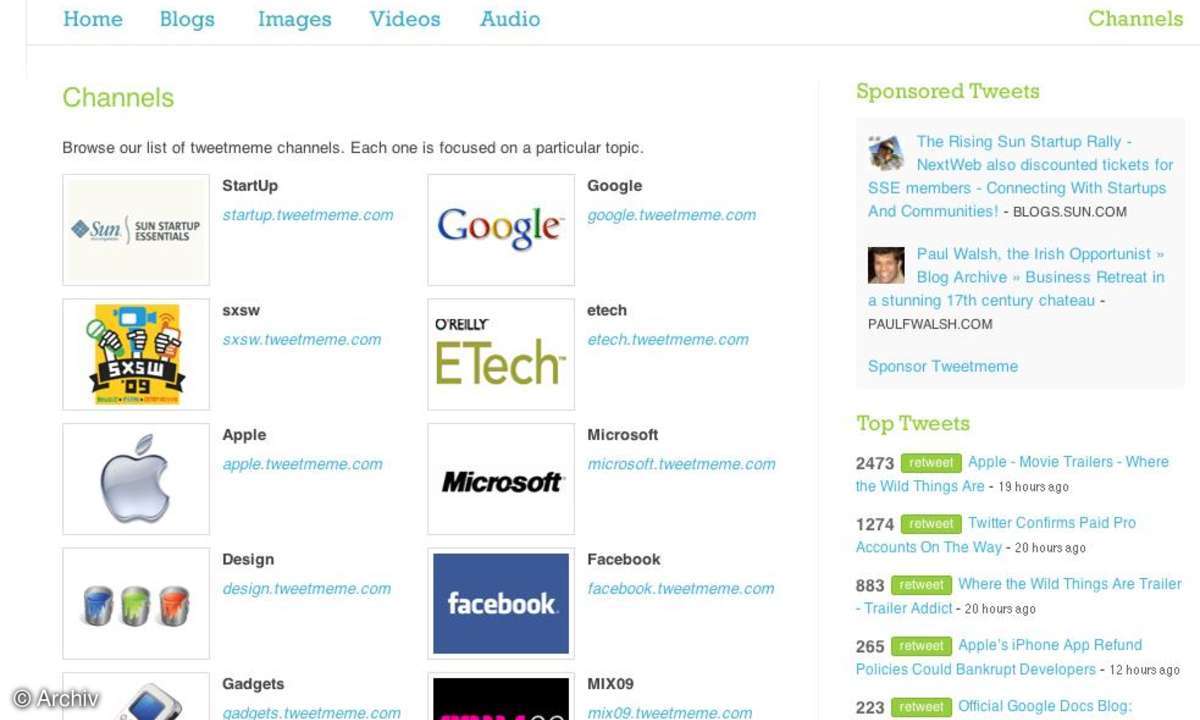Click the 883 retweet count

tap(870, 585)
